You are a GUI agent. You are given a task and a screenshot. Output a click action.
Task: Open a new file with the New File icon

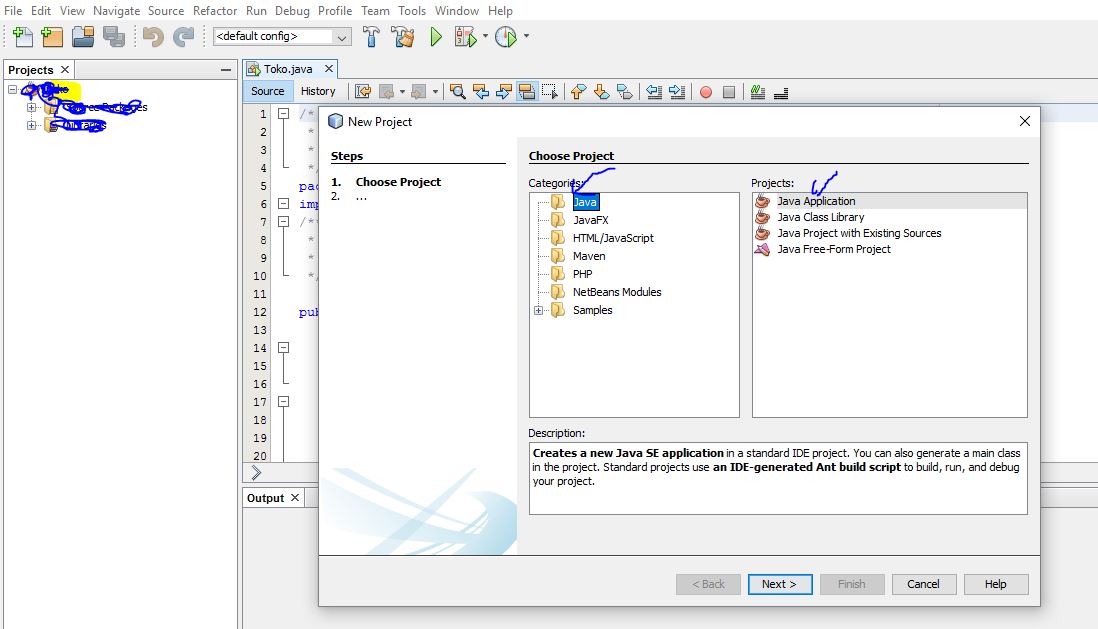click(x=20, y=37)
